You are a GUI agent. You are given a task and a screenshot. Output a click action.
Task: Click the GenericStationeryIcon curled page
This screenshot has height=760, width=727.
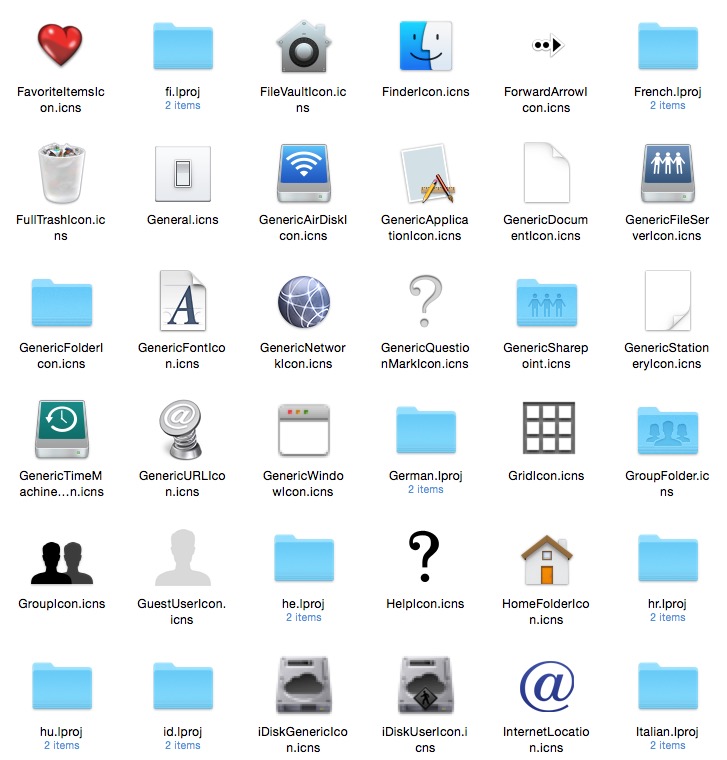667,301
